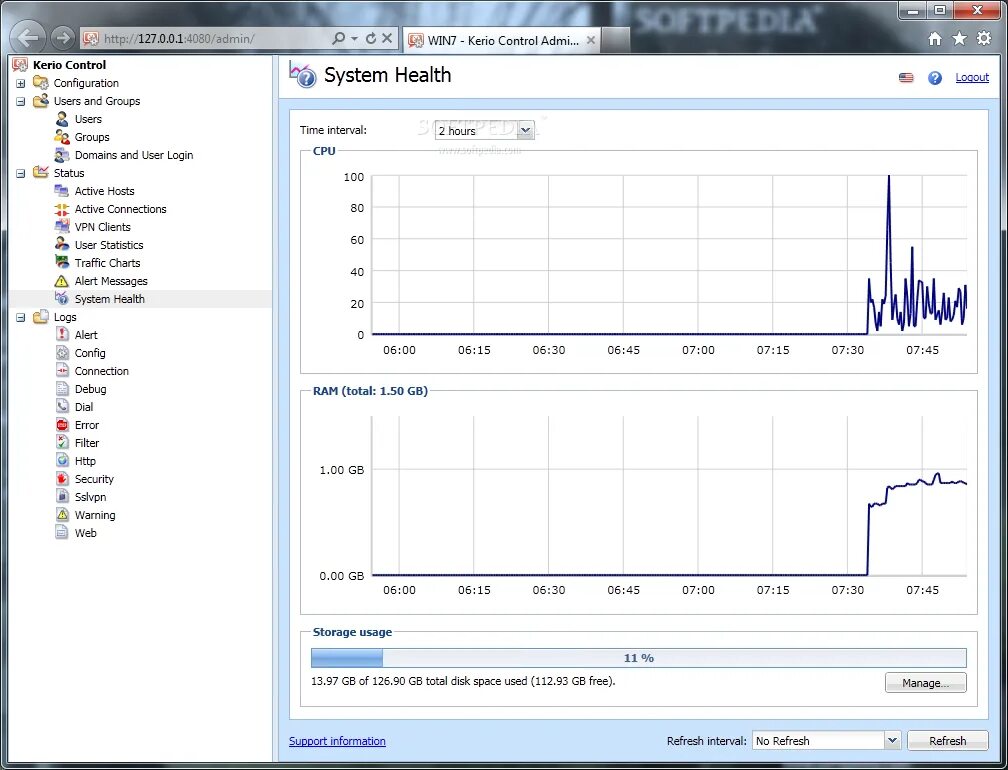1008x770 pixels.
Task: Click the browser address bar URL
Action: 179,39
